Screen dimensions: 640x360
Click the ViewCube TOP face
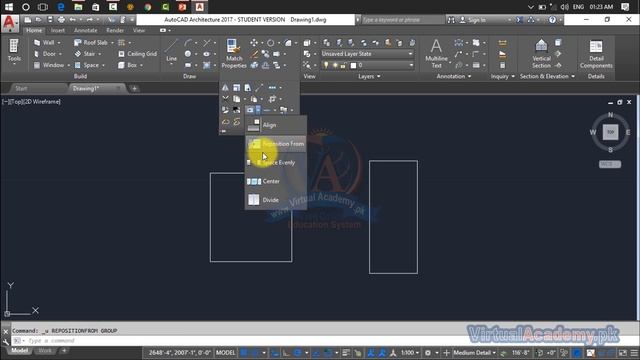coord(611,132)
